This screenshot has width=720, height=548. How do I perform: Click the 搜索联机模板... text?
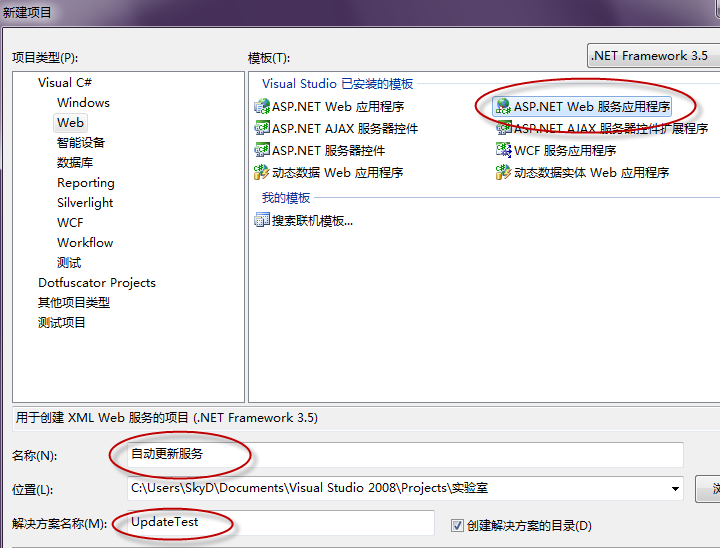[312, 221]
